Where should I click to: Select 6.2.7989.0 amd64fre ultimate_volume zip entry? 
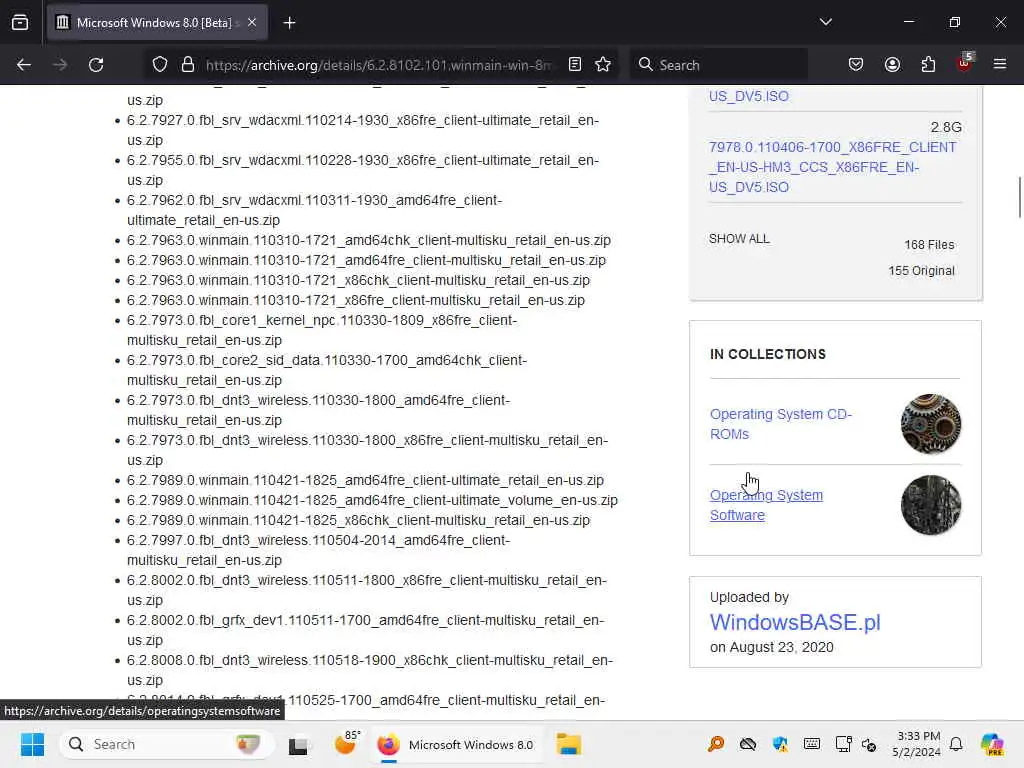click(x=372, y=500)
